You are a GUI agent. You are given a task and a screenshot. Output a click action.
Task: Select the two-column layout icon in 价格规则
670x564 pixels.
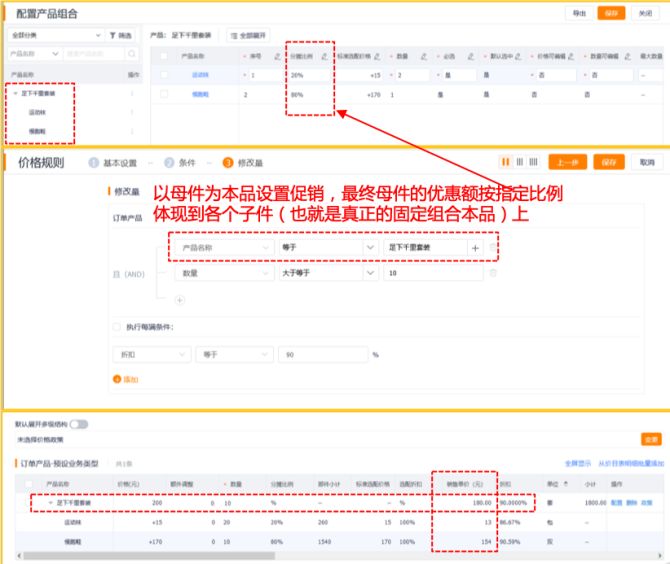pyautogui.click(x=506, y=162)
